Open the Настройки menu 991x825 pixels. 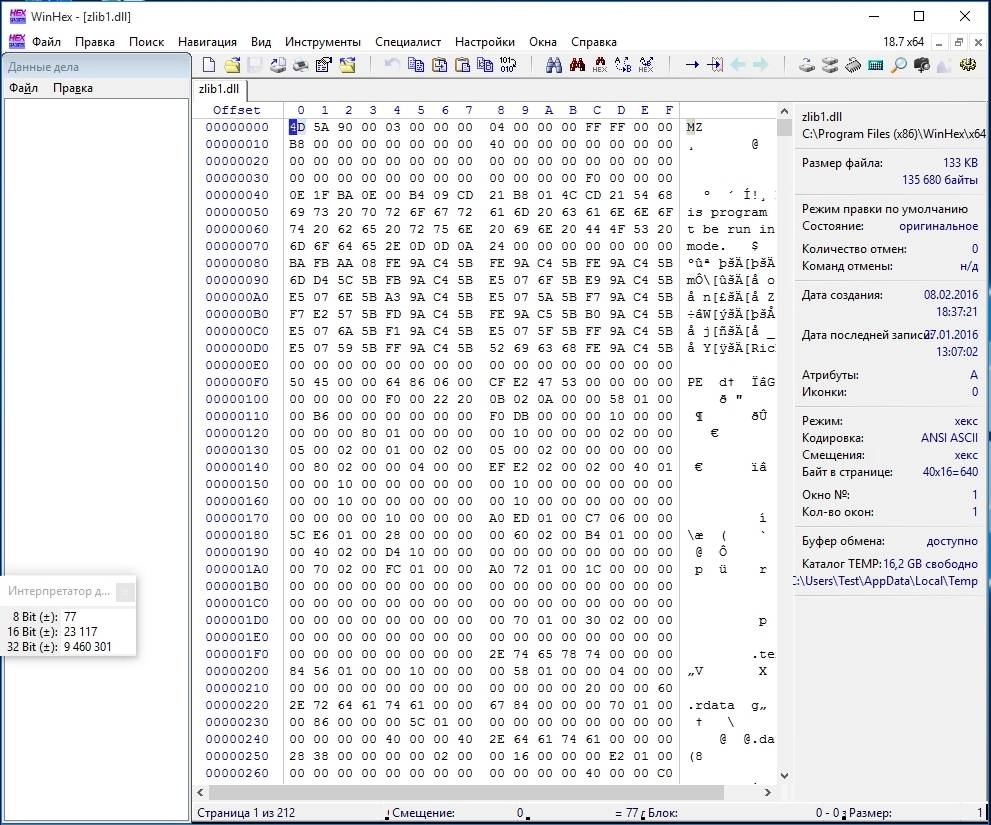(x=485, y=42)
